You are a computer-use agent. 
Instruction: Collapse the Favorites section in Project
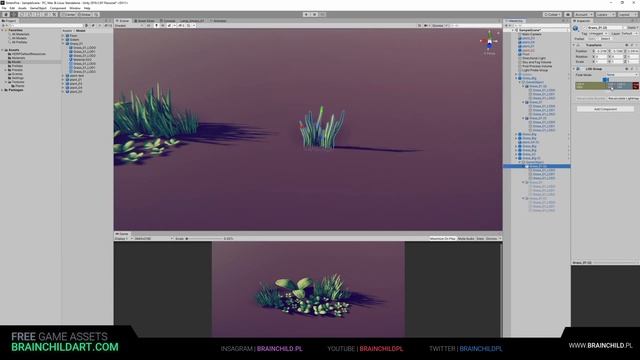pyautogui.click(x=2, y=30)
